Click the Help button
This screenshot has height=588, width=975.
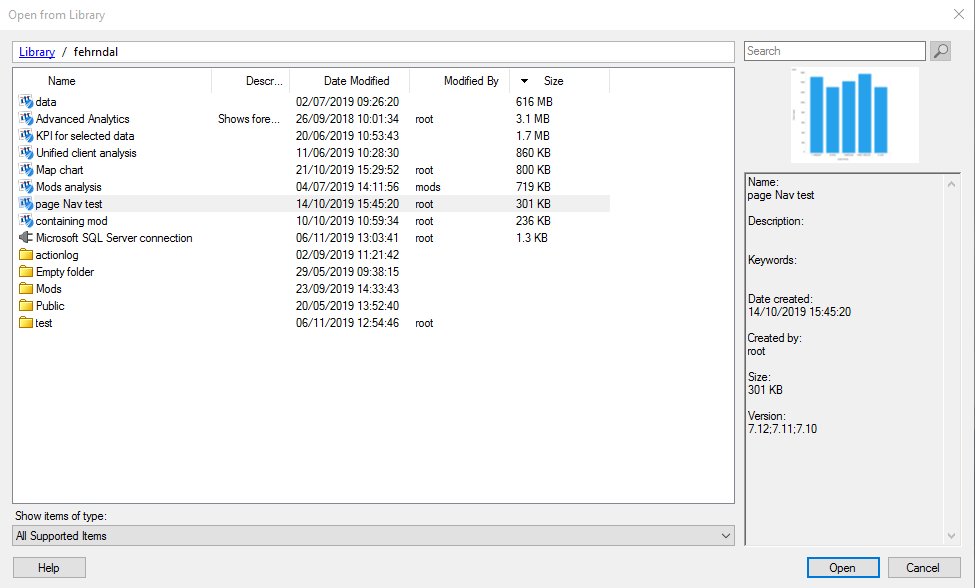click(49, 568)
